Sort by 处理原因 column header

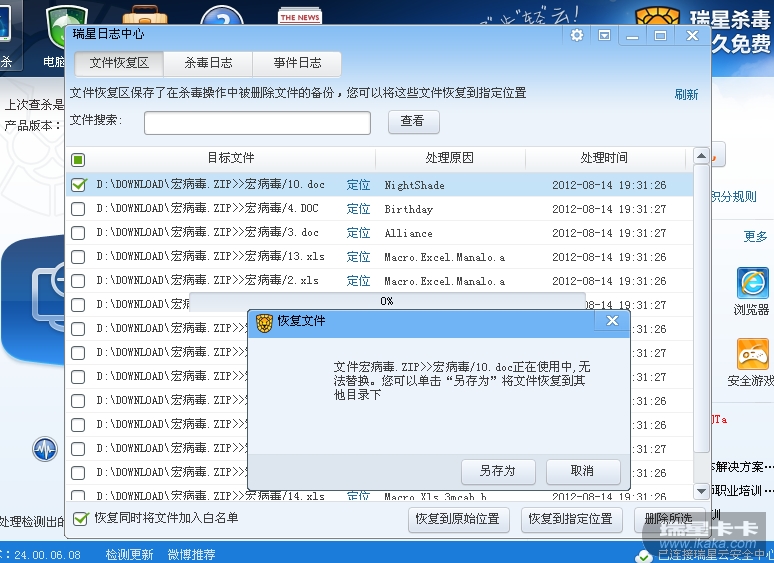[x=450, y=158]
